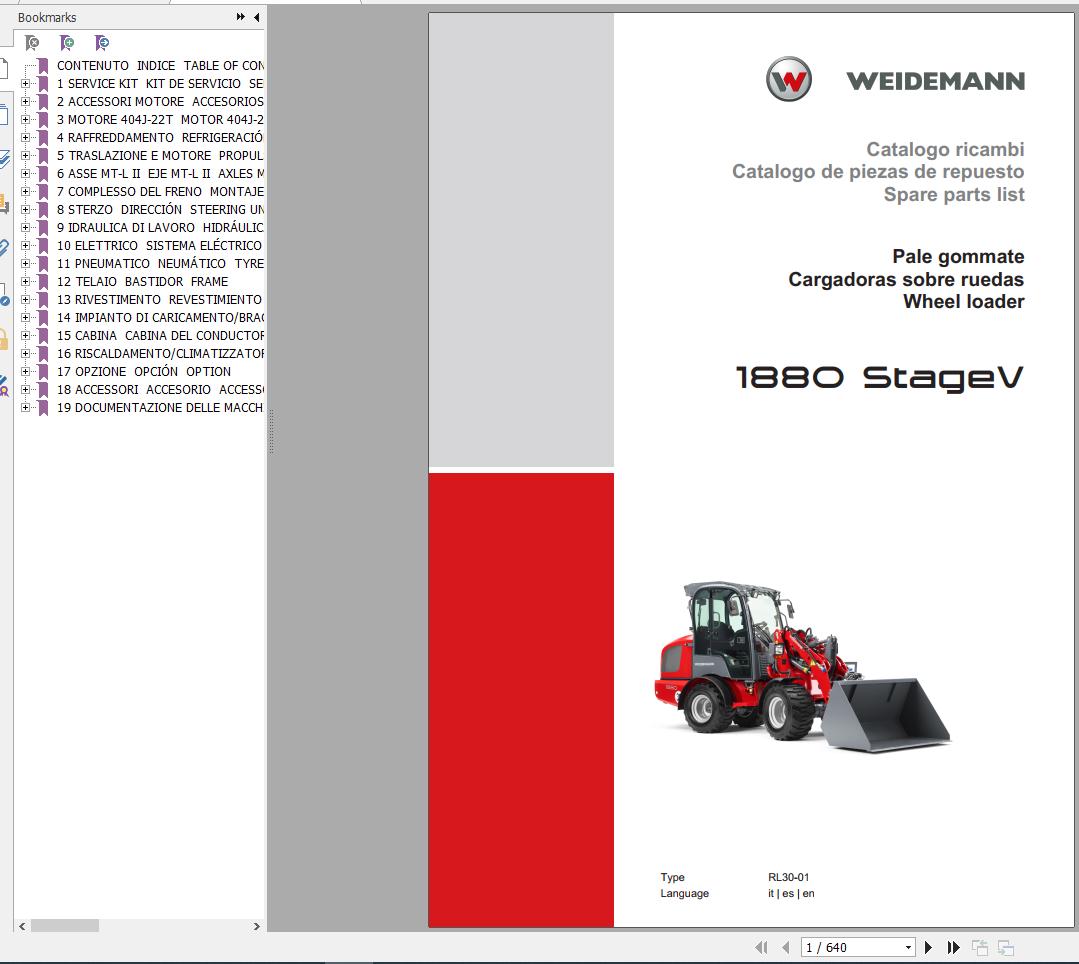Select bookmark 19 DOCUMENTAZIONE DELLE MACCHINE

(x=160, y=407)
